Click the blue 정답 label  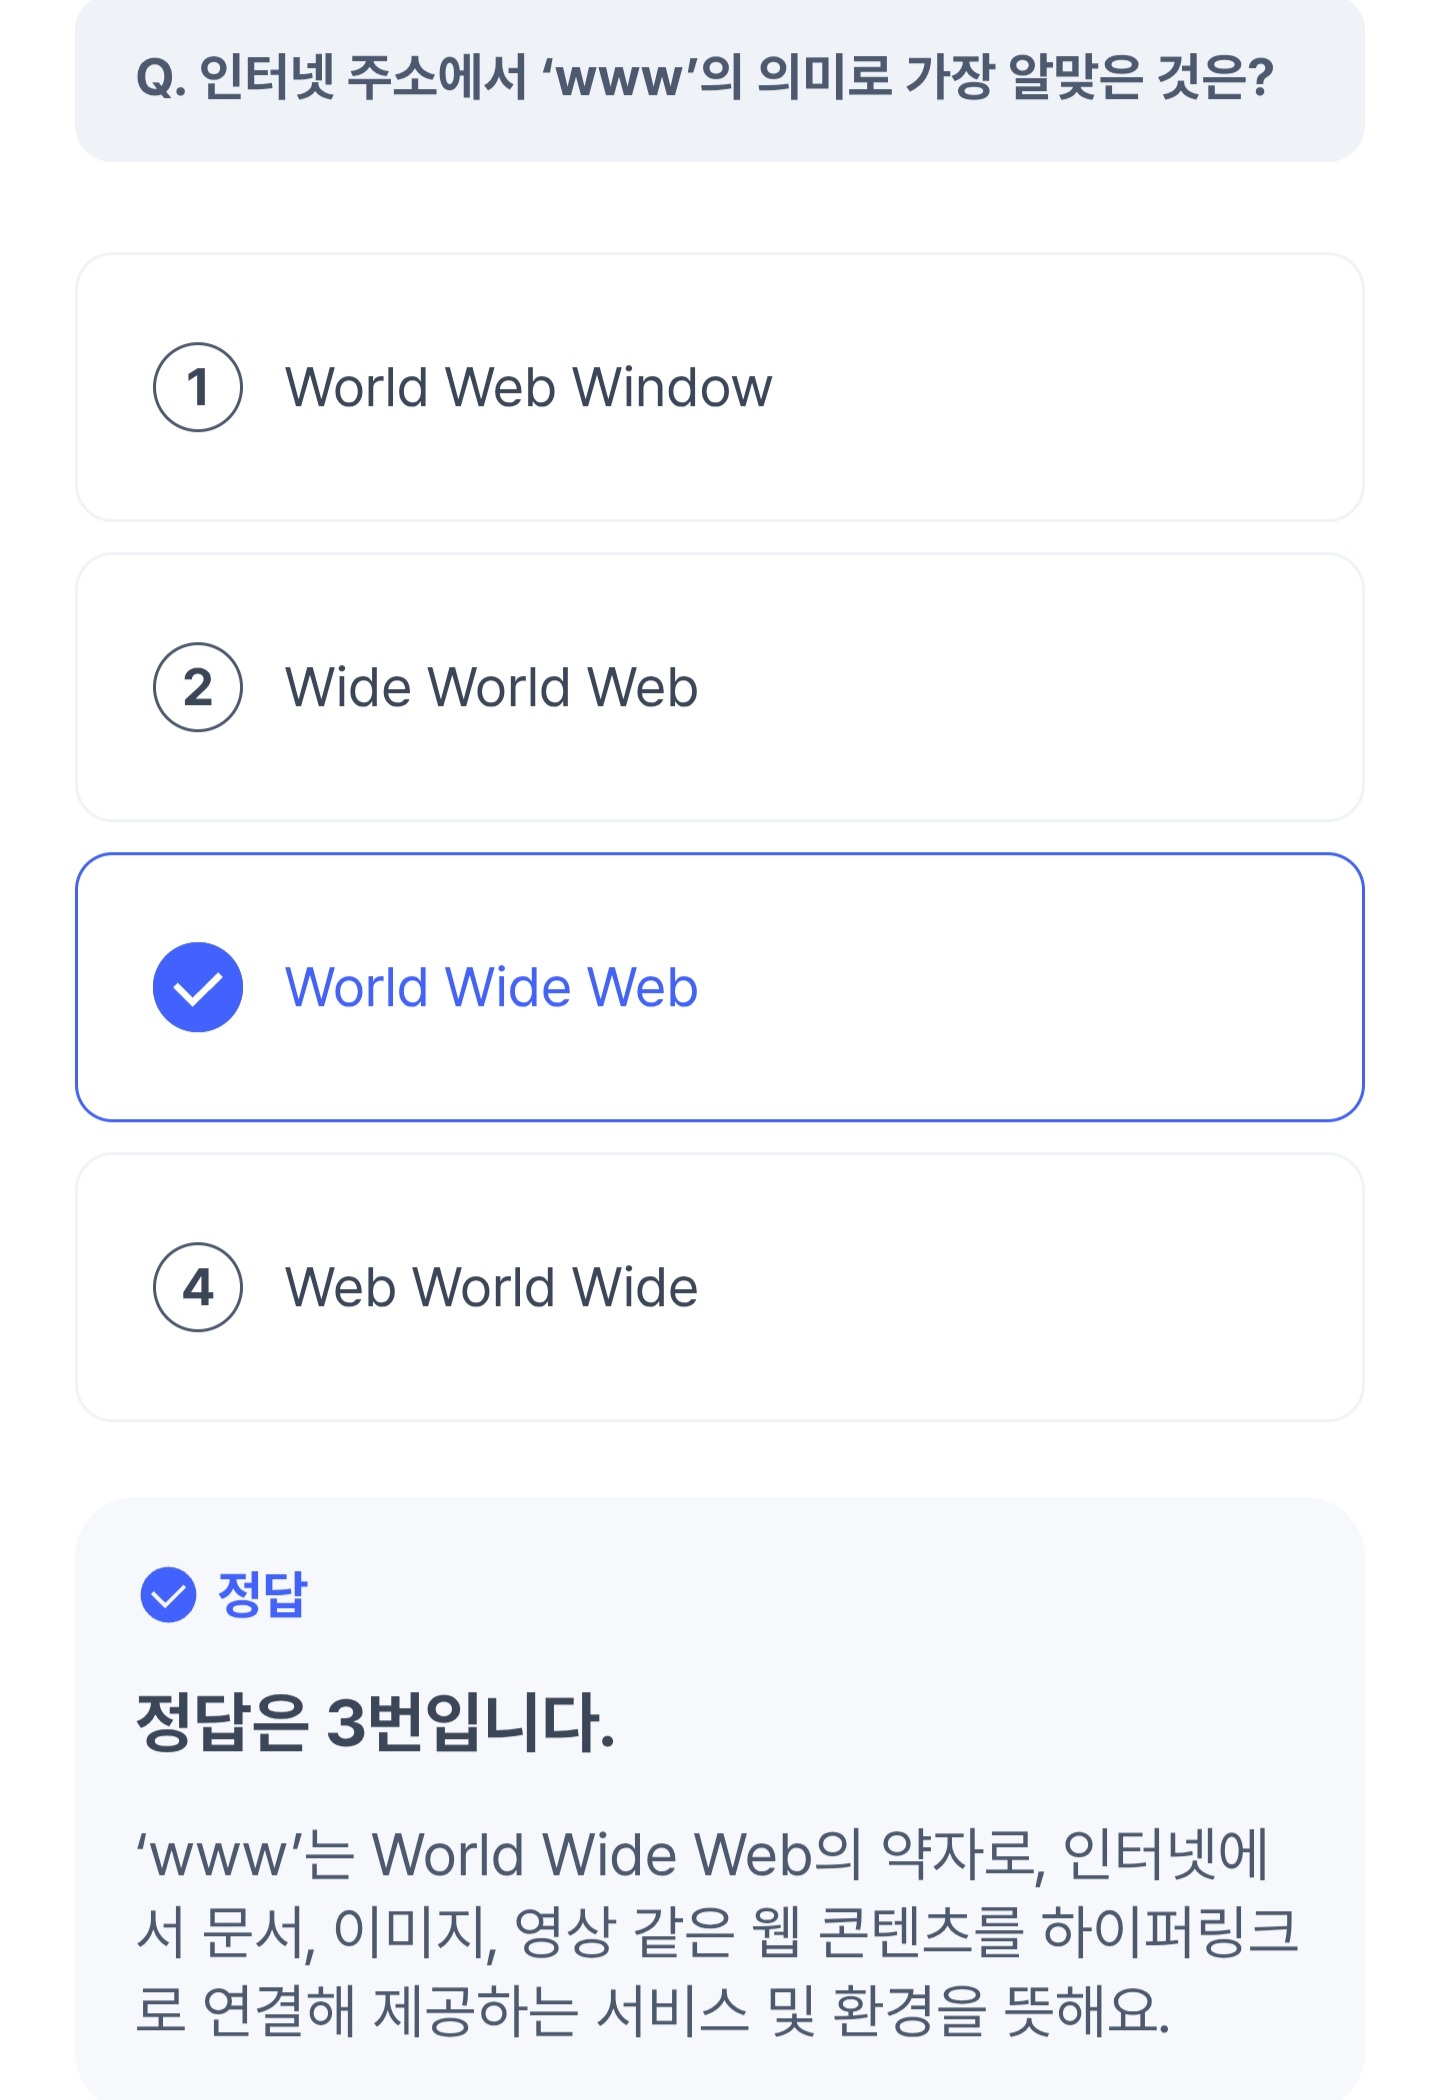click(262, 1594)
